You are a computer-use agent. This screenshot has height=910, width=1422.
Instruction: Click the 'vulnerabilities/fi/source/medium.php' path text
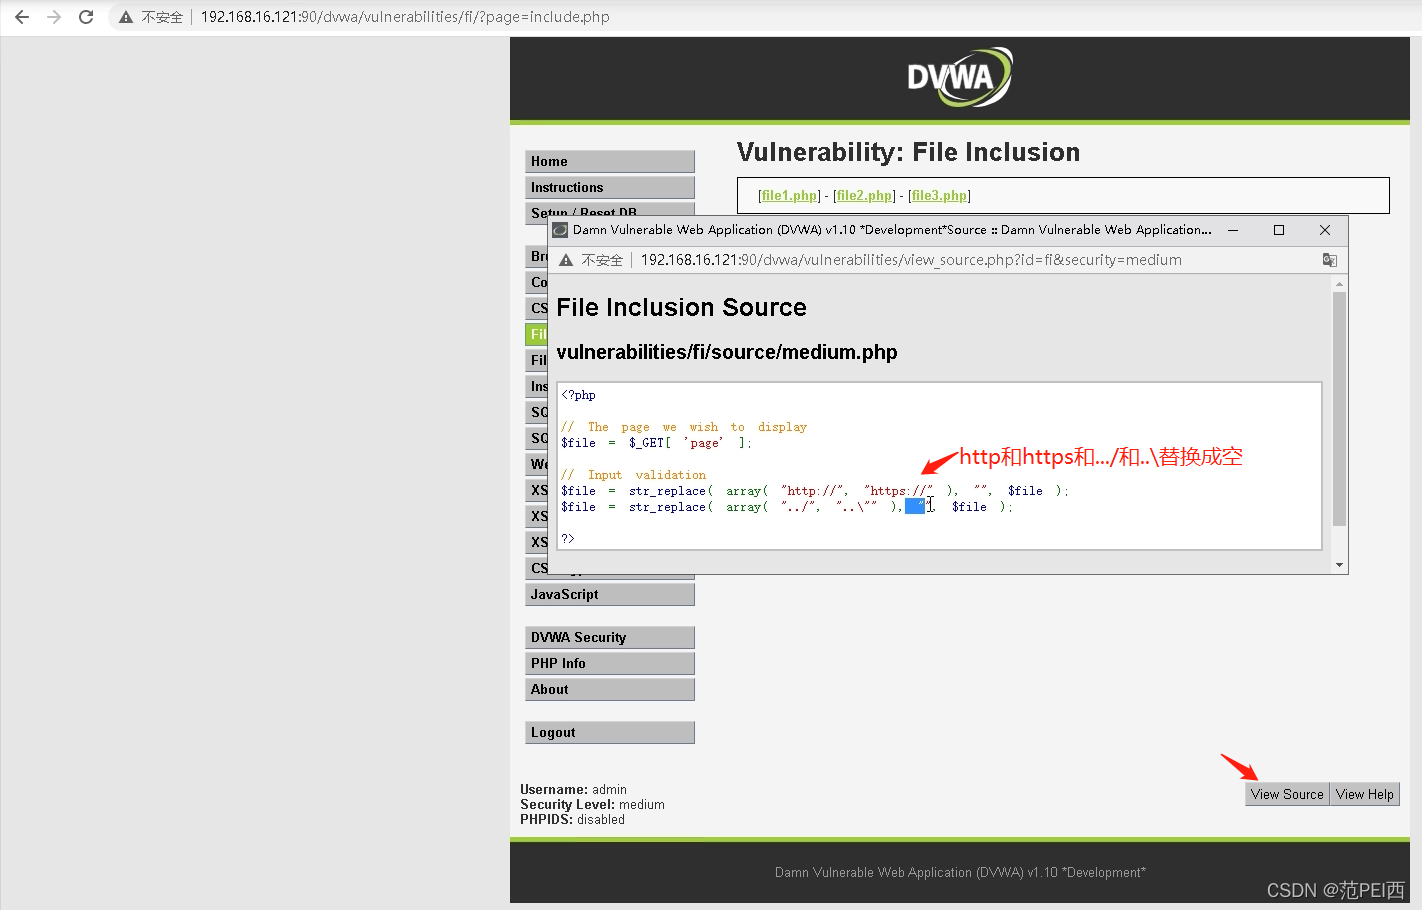click(x=727, y=352)
